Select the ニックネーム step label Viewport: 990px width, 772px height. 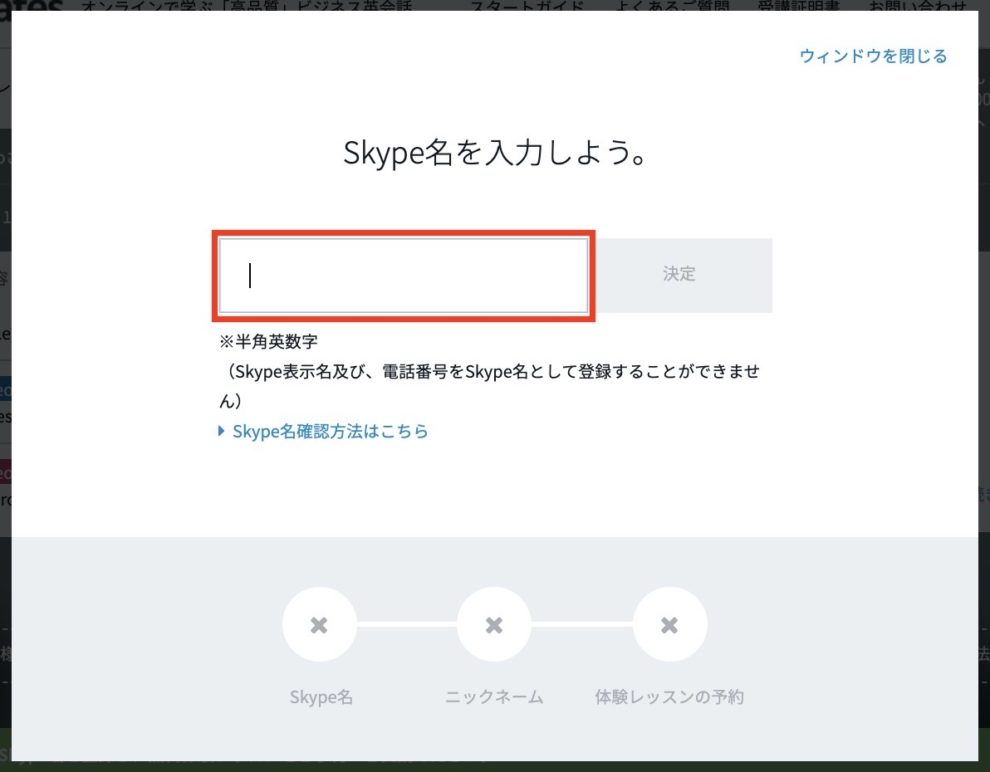[494, 697]
